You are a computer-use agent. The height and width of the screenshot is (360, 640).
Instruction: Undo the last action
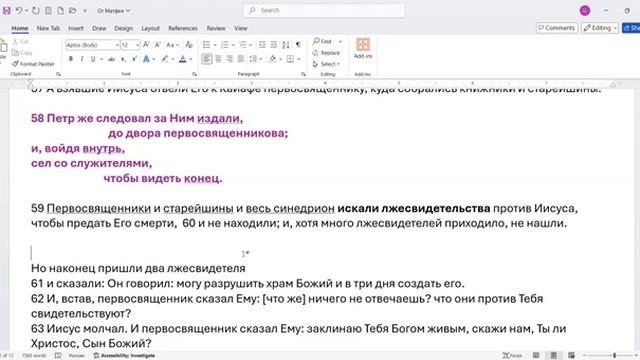(x=18, y=11)
